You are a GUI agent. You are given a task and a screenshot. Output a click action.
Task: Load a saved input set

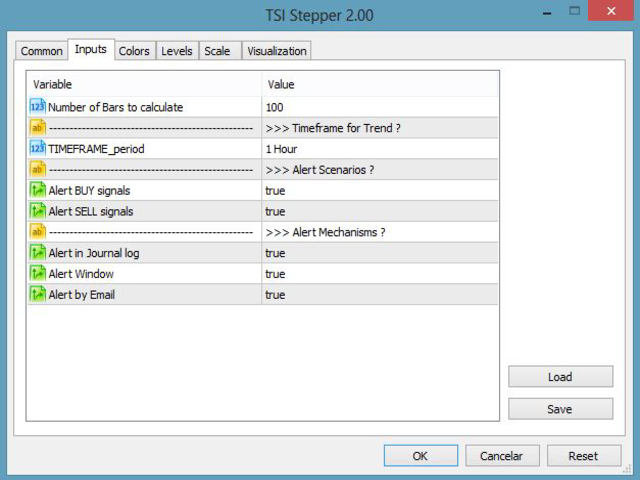(x=560, y=376)
